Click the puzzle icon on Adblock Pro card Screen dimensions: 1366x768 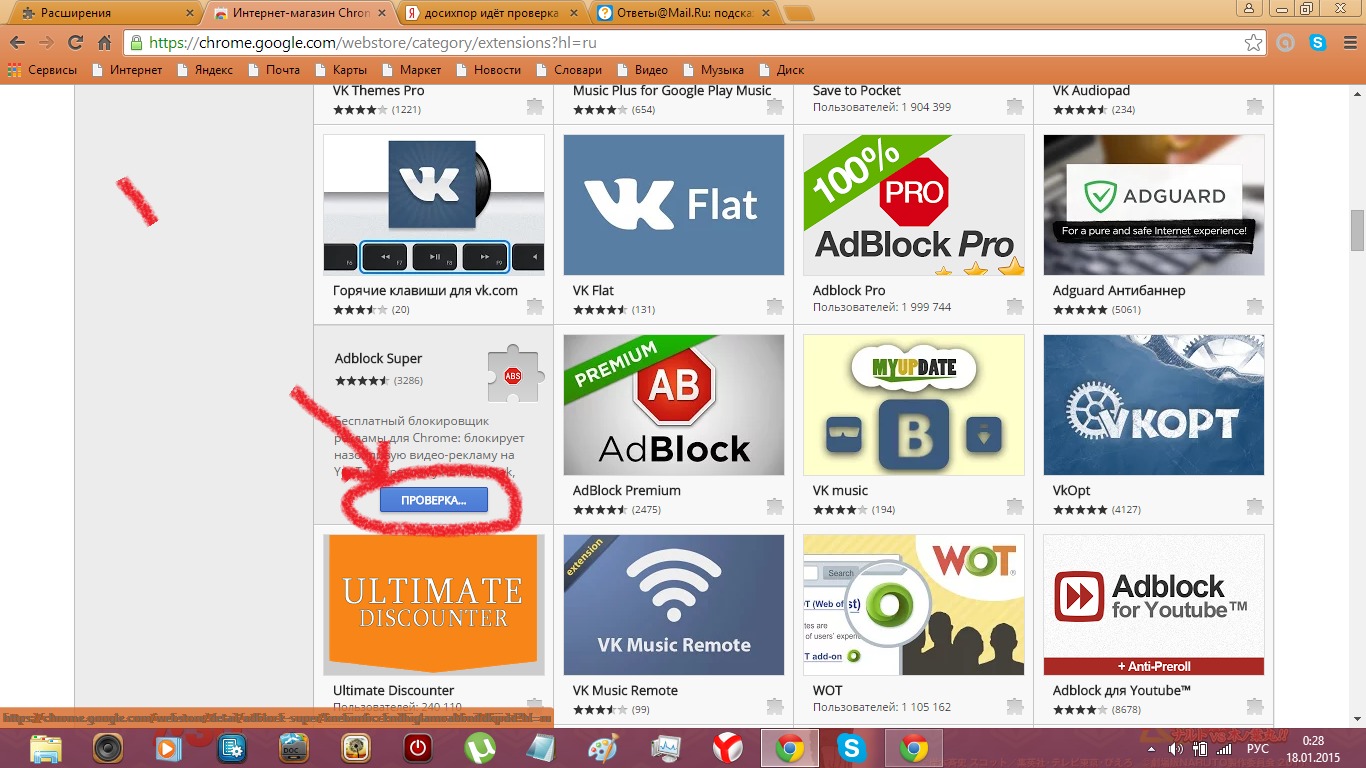[1015, 306]
